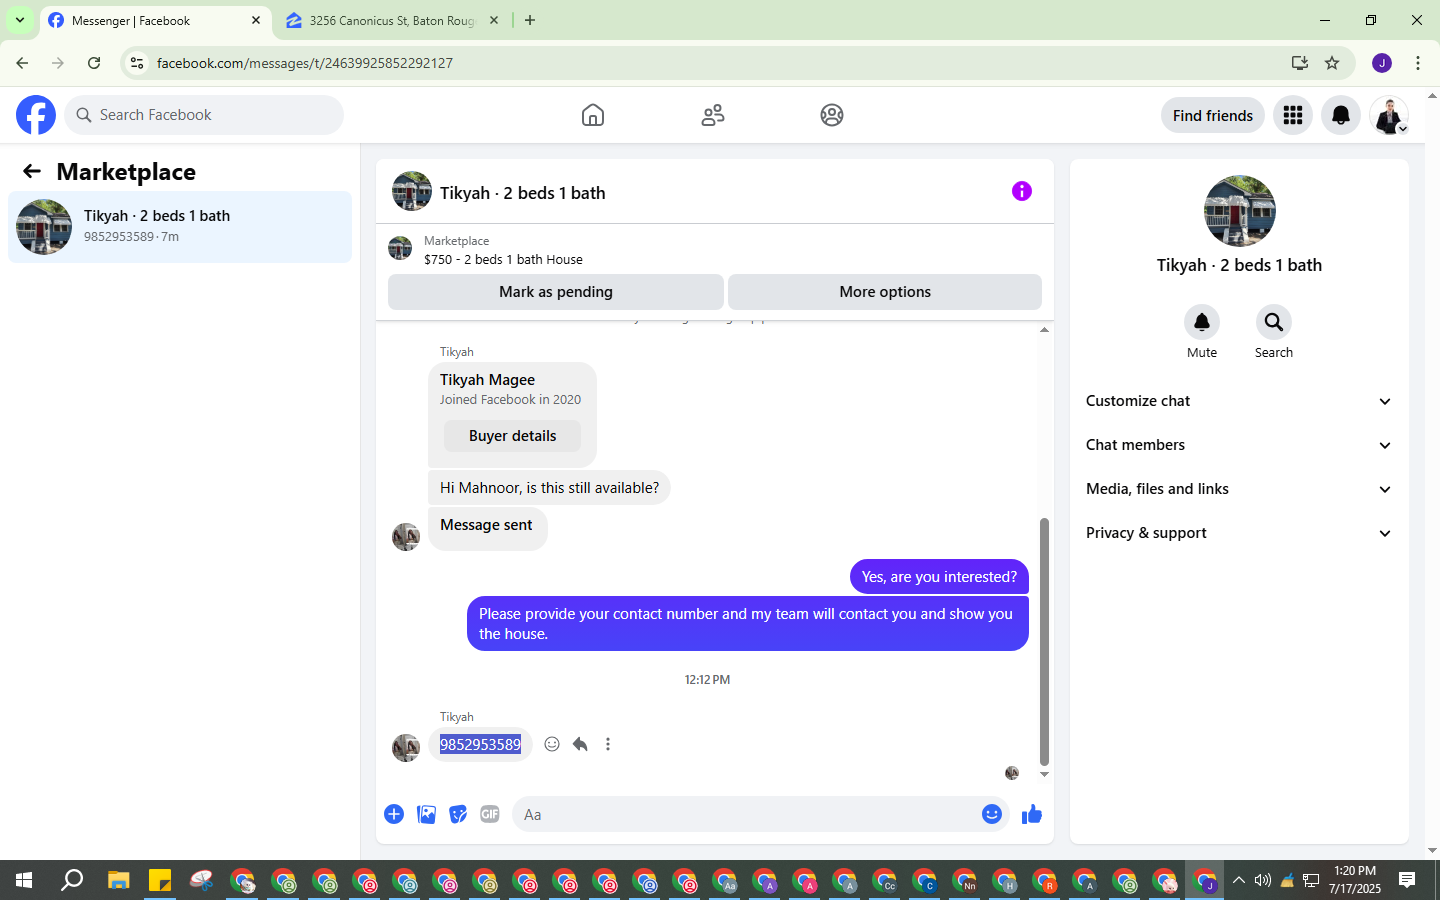Go to the Home feed icon
This screenshot has width=1440, height=900.
(x=593, y=115)
